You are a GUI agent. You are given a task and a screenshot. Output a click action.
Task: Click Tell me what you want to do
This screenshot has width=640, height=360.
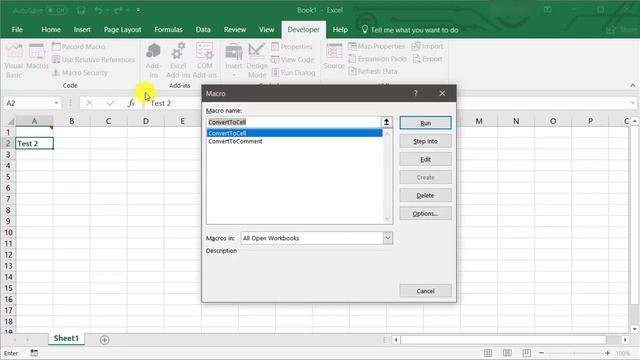(x=410, y=30)
